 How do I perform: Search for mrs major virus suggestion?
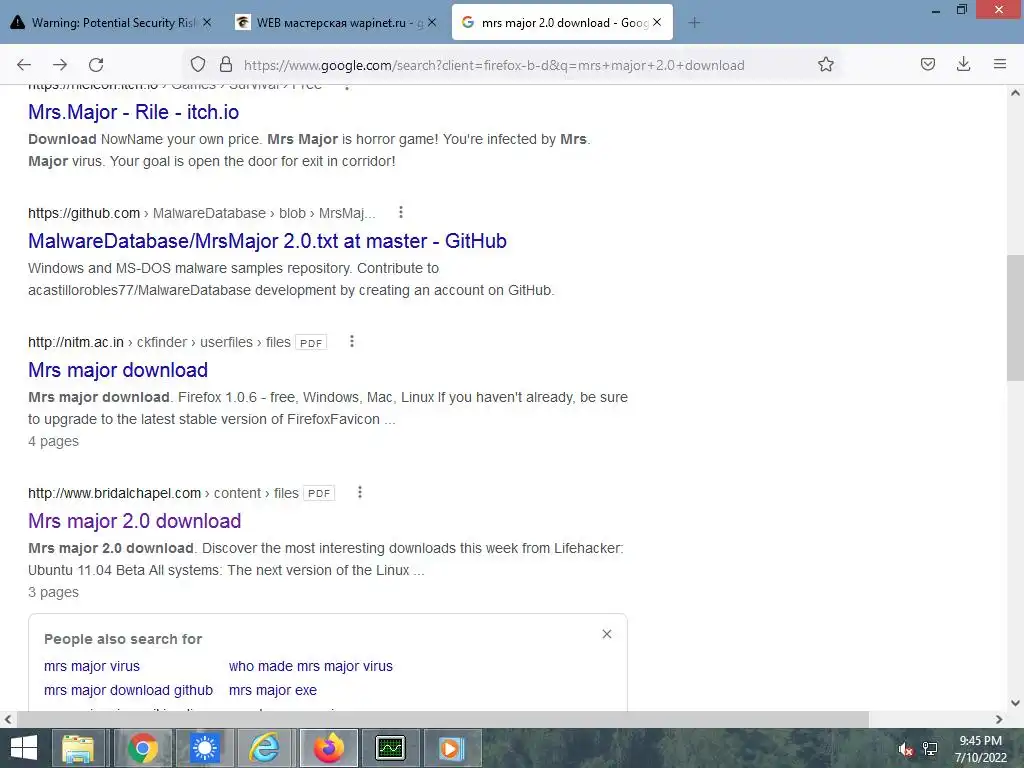tap(92, 666)
